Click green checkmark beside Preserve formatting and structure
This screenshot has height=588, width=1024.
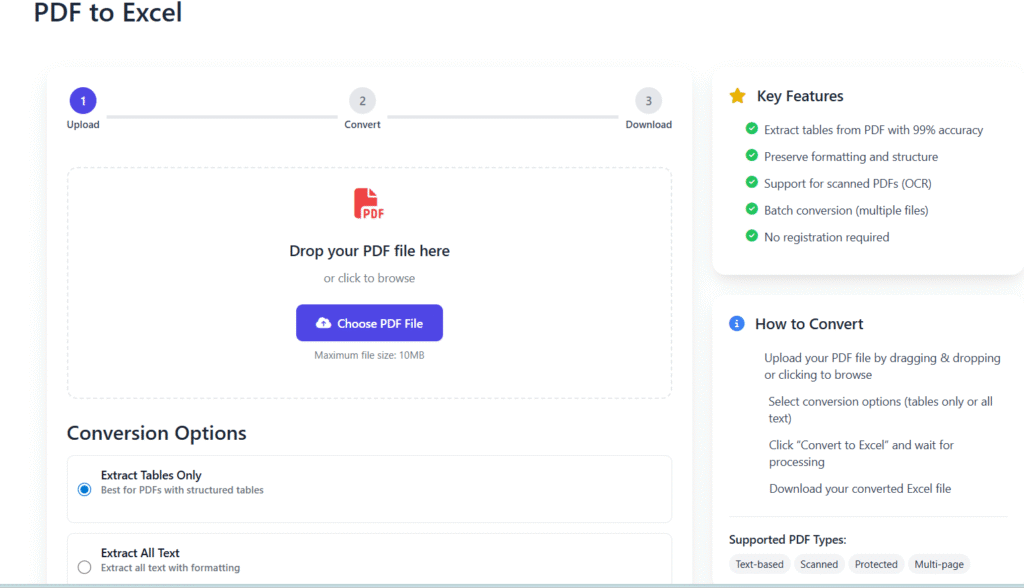click(x=752, y=156)
